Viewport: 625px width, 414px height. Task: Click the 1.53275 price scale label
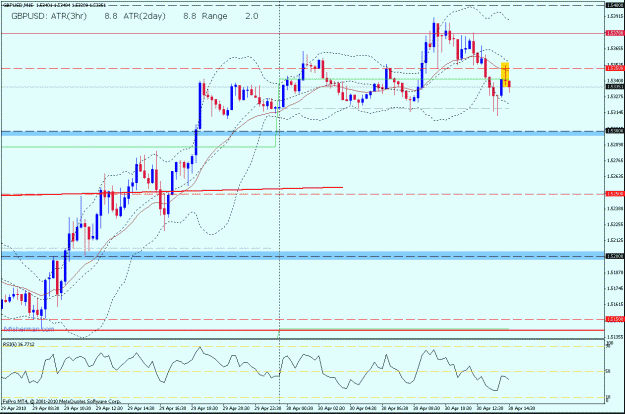[615, 96]
